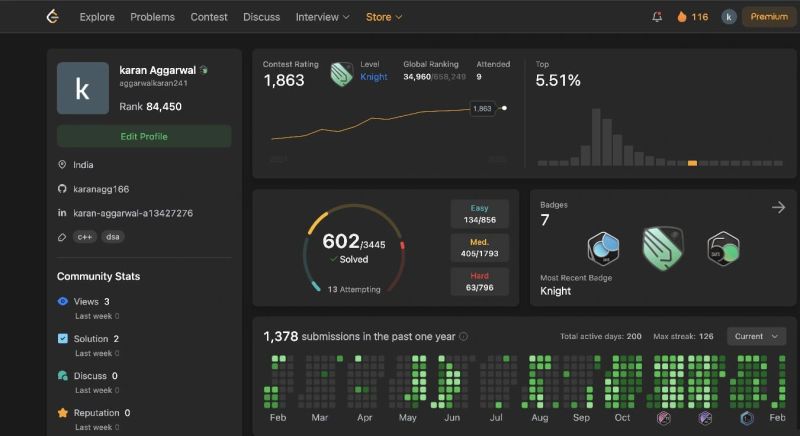Expand the Store dropdown menu
The height and width of the screenshot is (436, 800).
(384, 17)
